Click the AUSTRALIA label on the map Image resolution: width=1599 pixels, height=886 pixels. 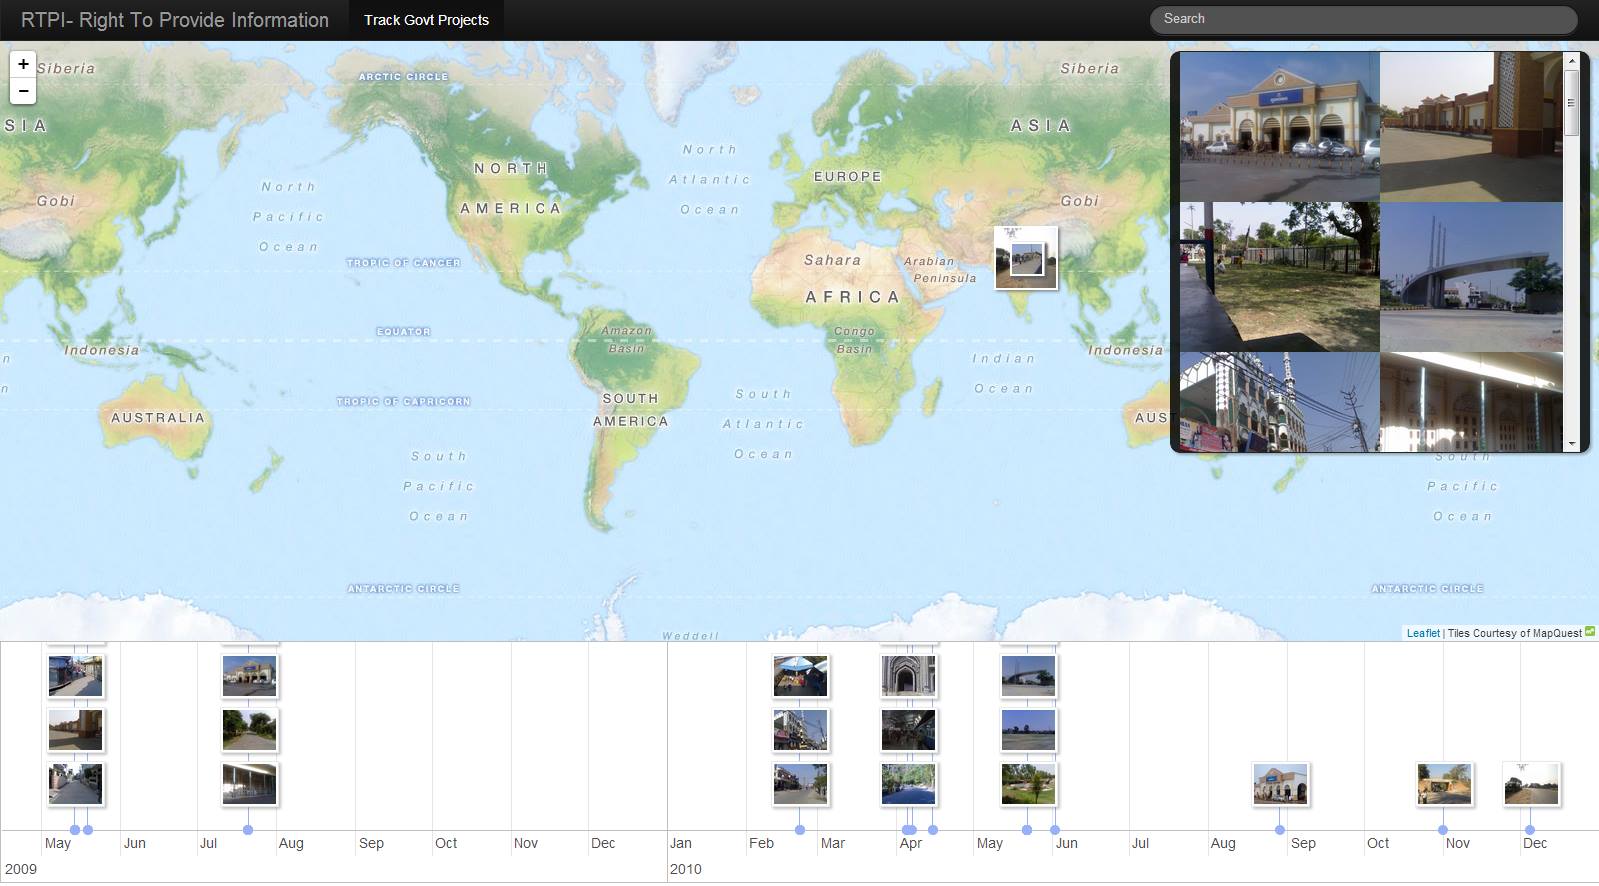coord(157,418)
